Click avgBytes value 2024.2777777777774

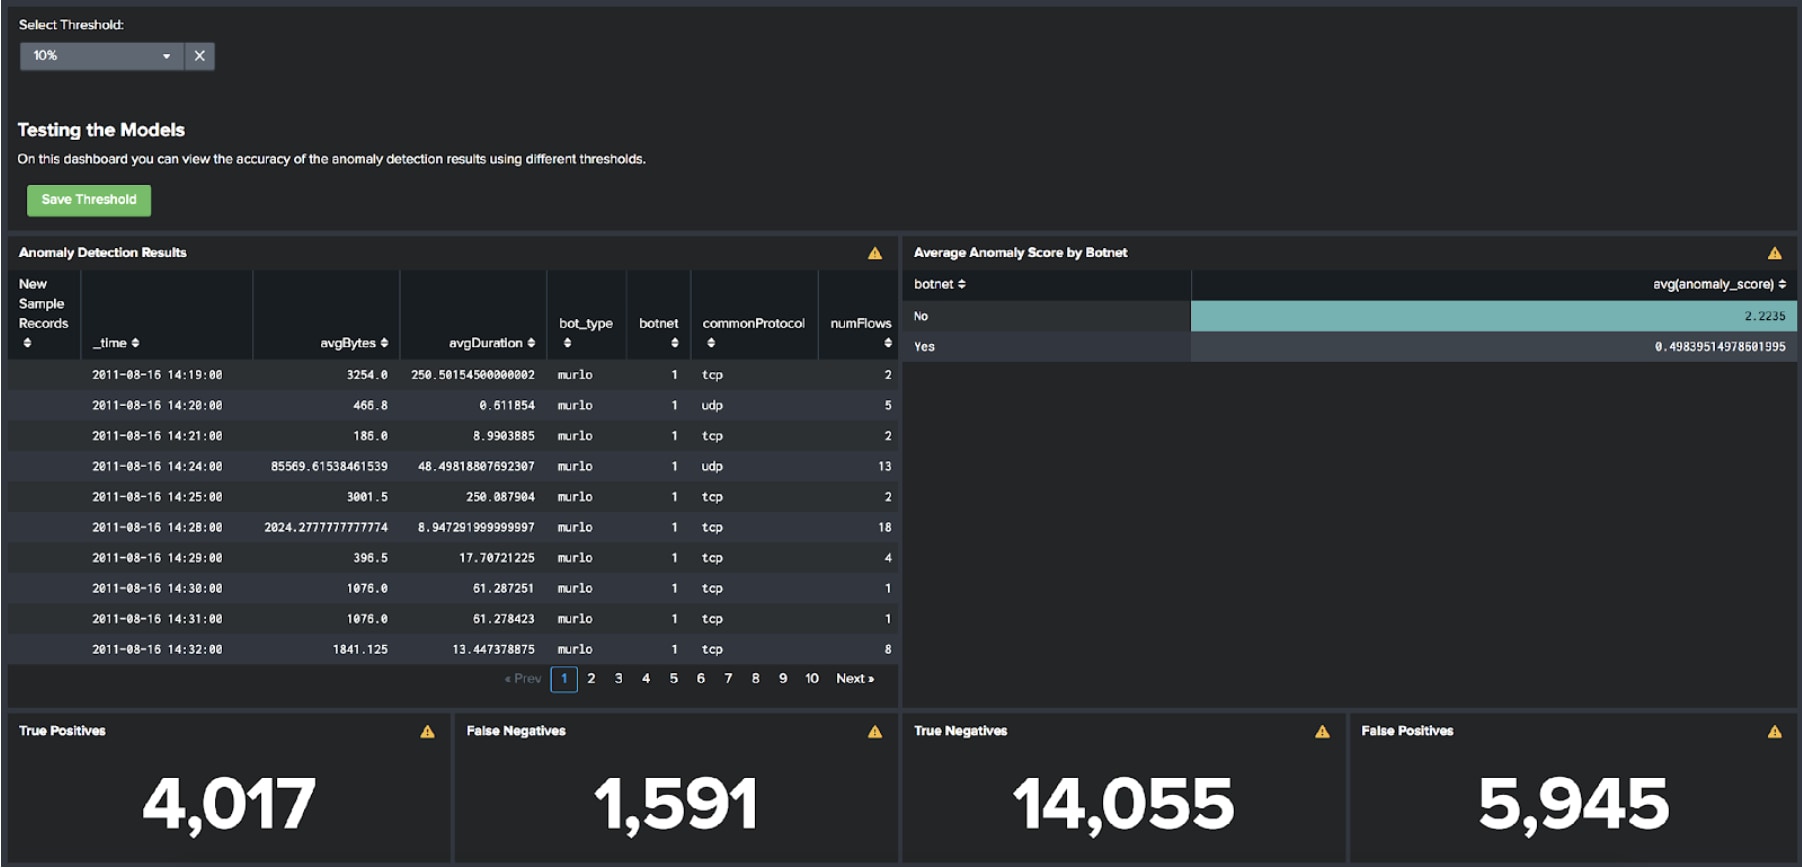click(x=326, y=528)
